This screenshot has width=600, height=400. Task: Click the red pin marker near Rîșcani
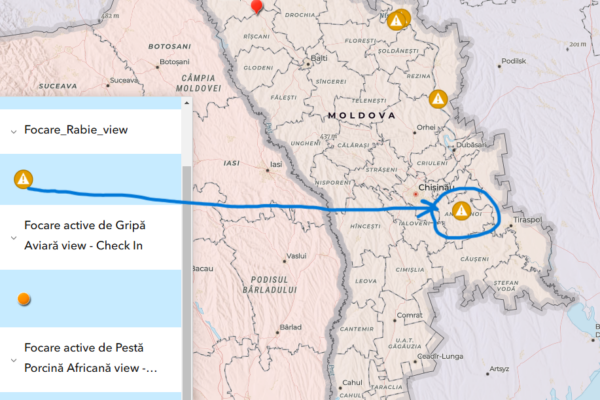tap(257, 7)
